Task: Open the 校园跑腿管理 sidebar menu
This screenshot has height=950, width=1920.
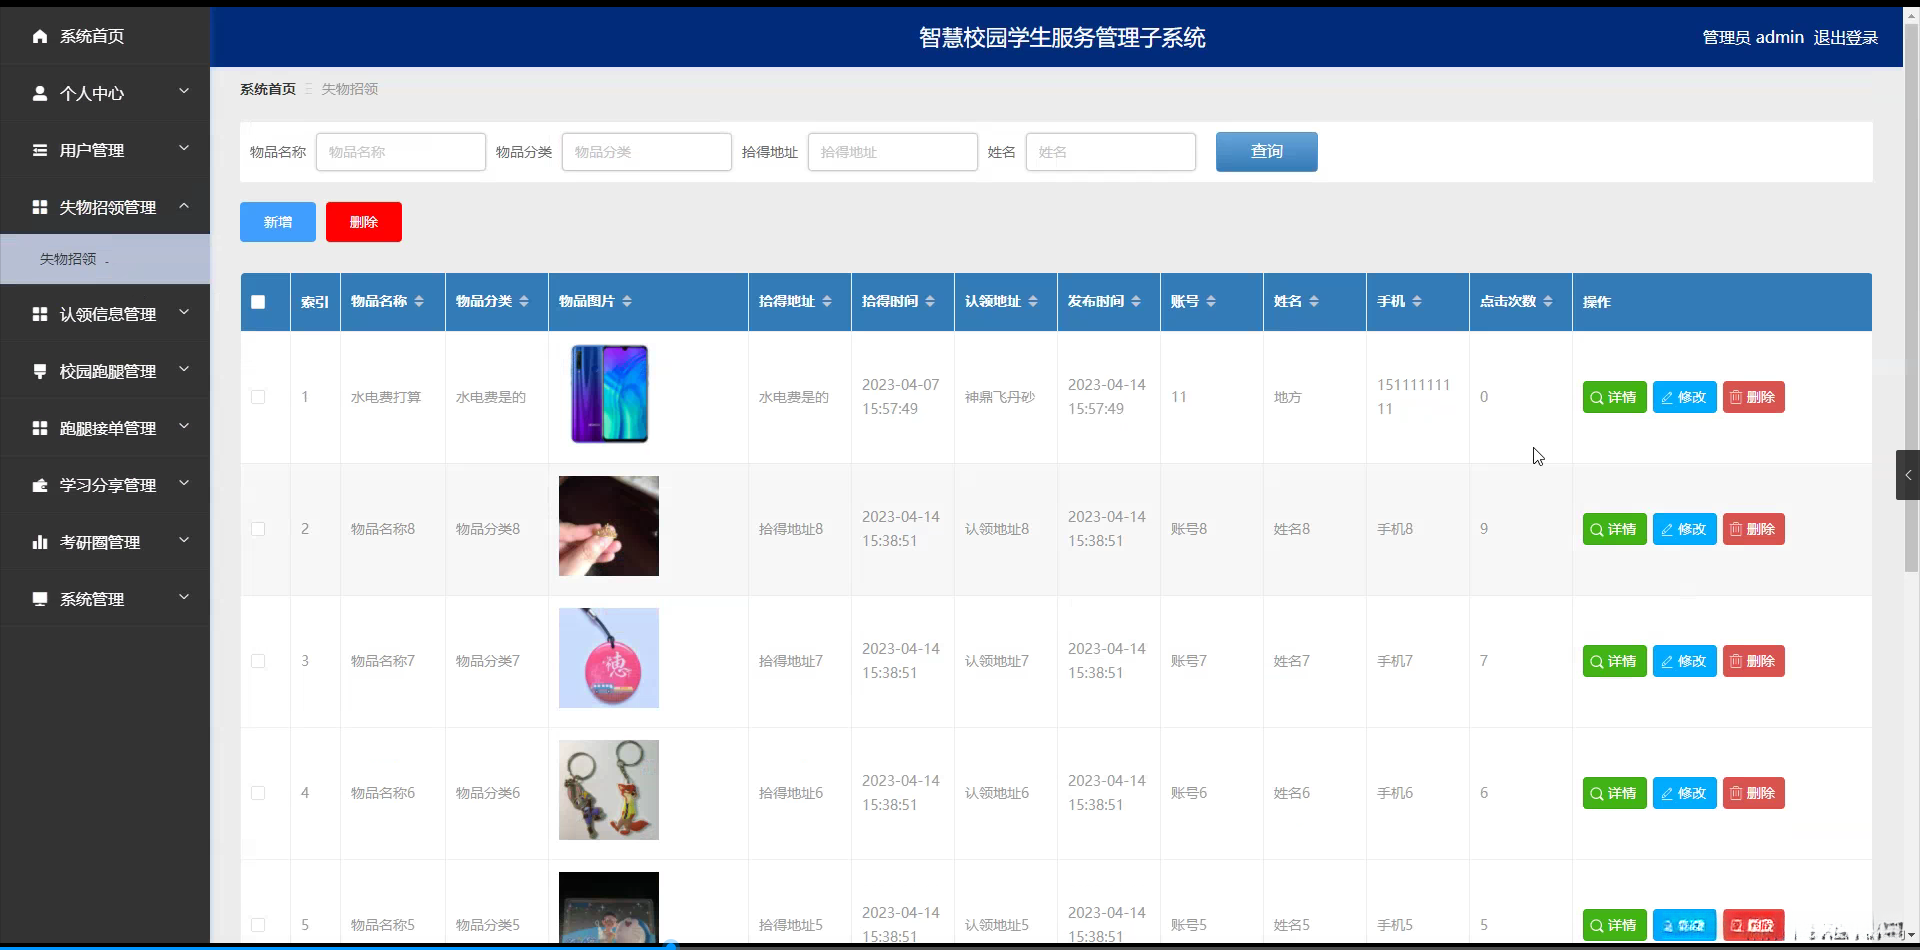Action: point(105,372)
